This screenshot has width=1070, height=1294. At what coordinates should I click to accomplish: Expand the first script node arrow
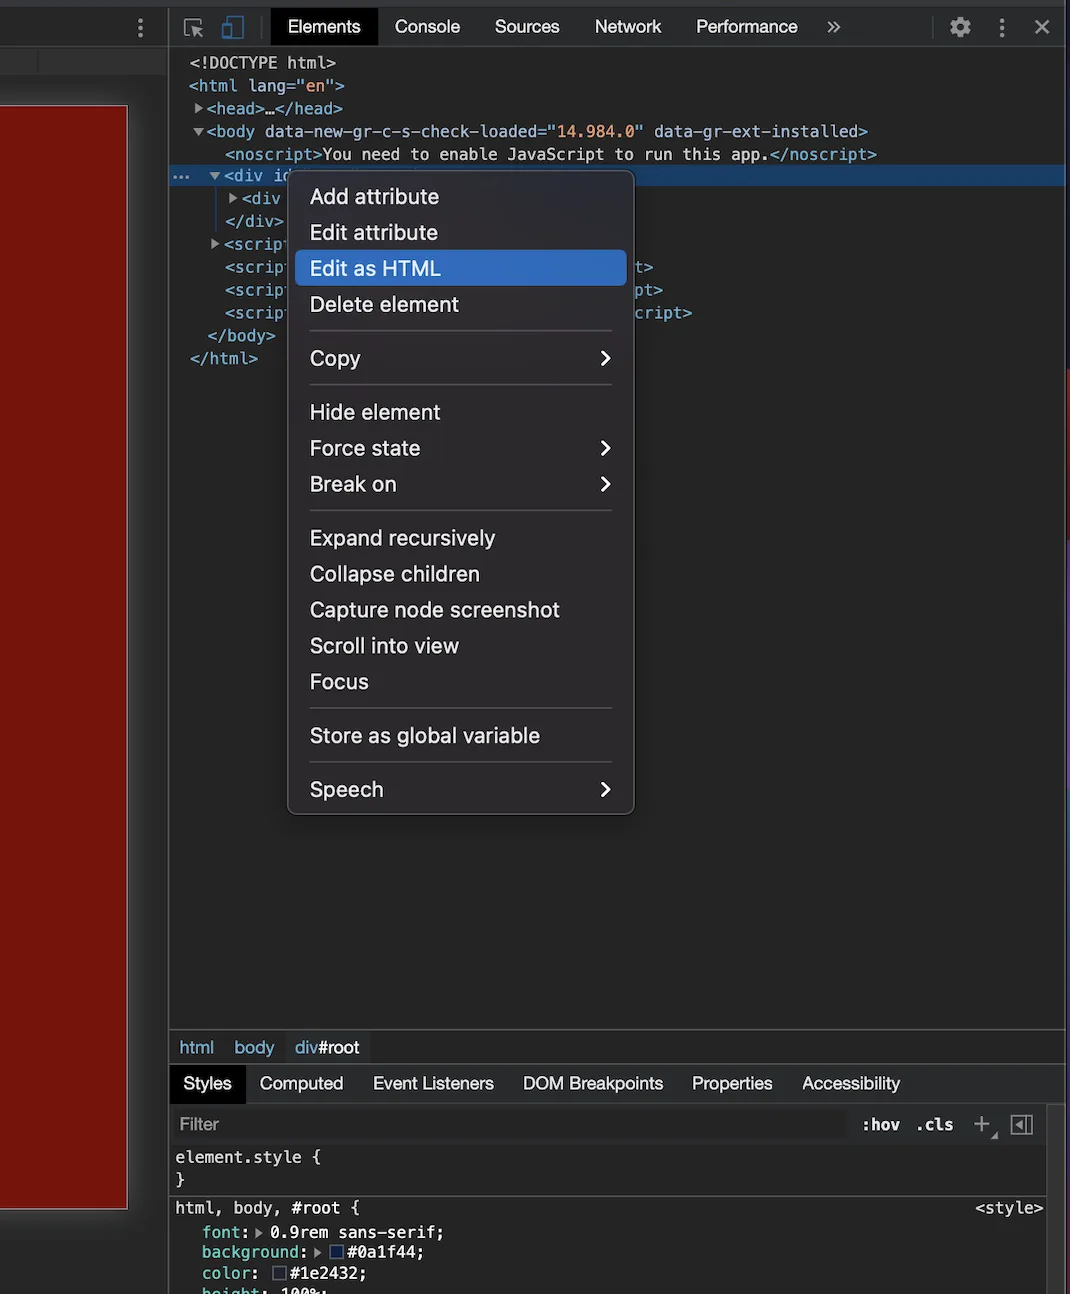tap(215, 244)
